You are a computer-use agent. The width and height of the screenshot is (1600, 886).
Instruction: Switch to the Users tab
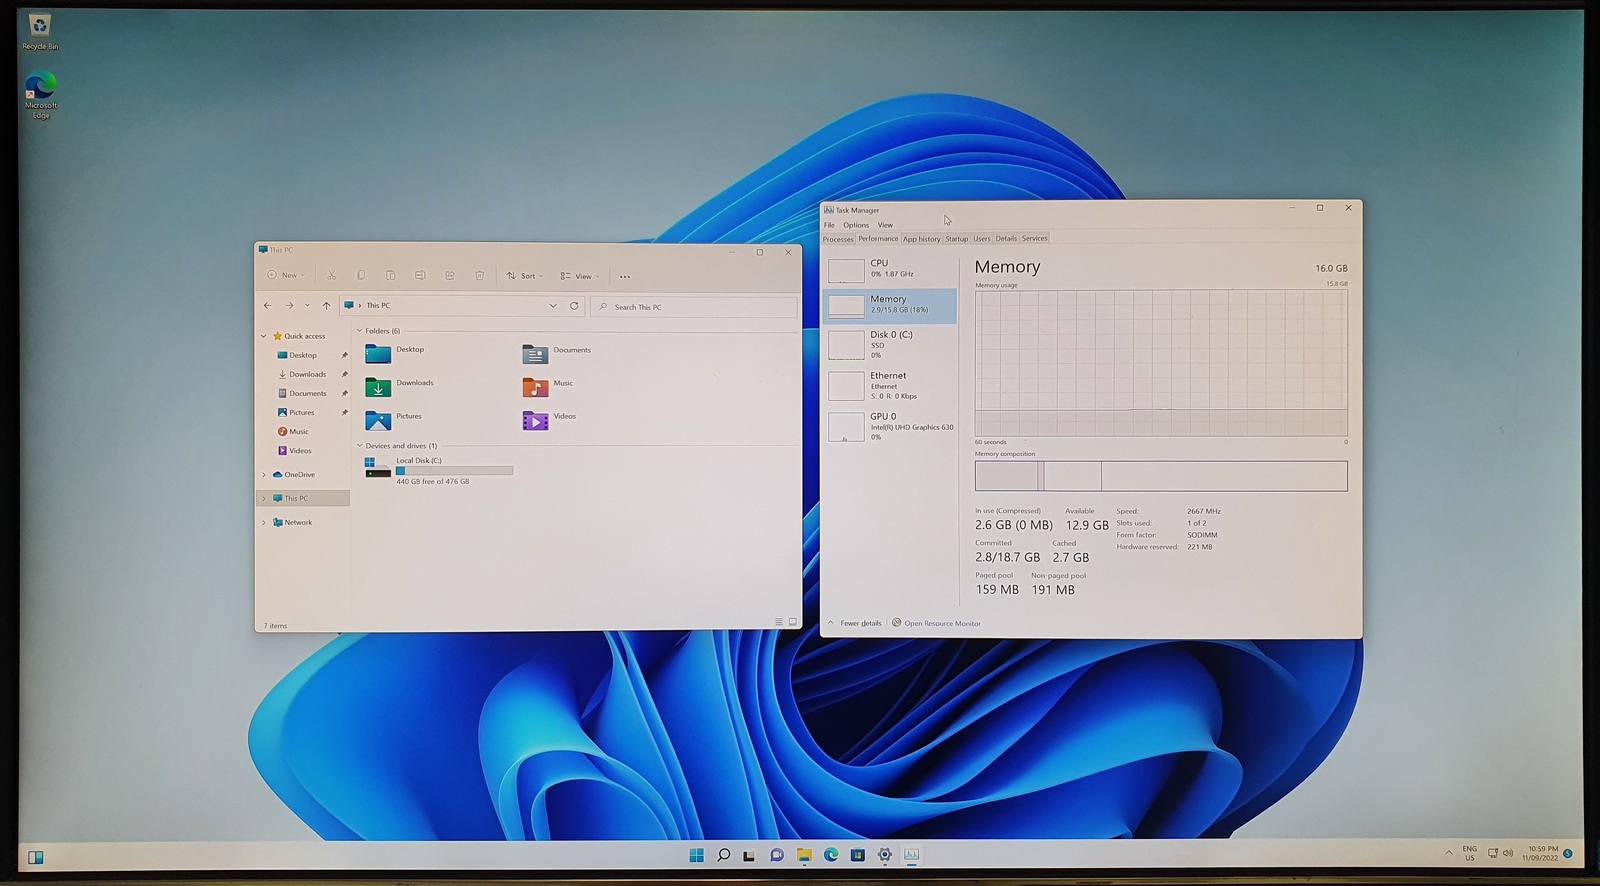pos(982,239)
